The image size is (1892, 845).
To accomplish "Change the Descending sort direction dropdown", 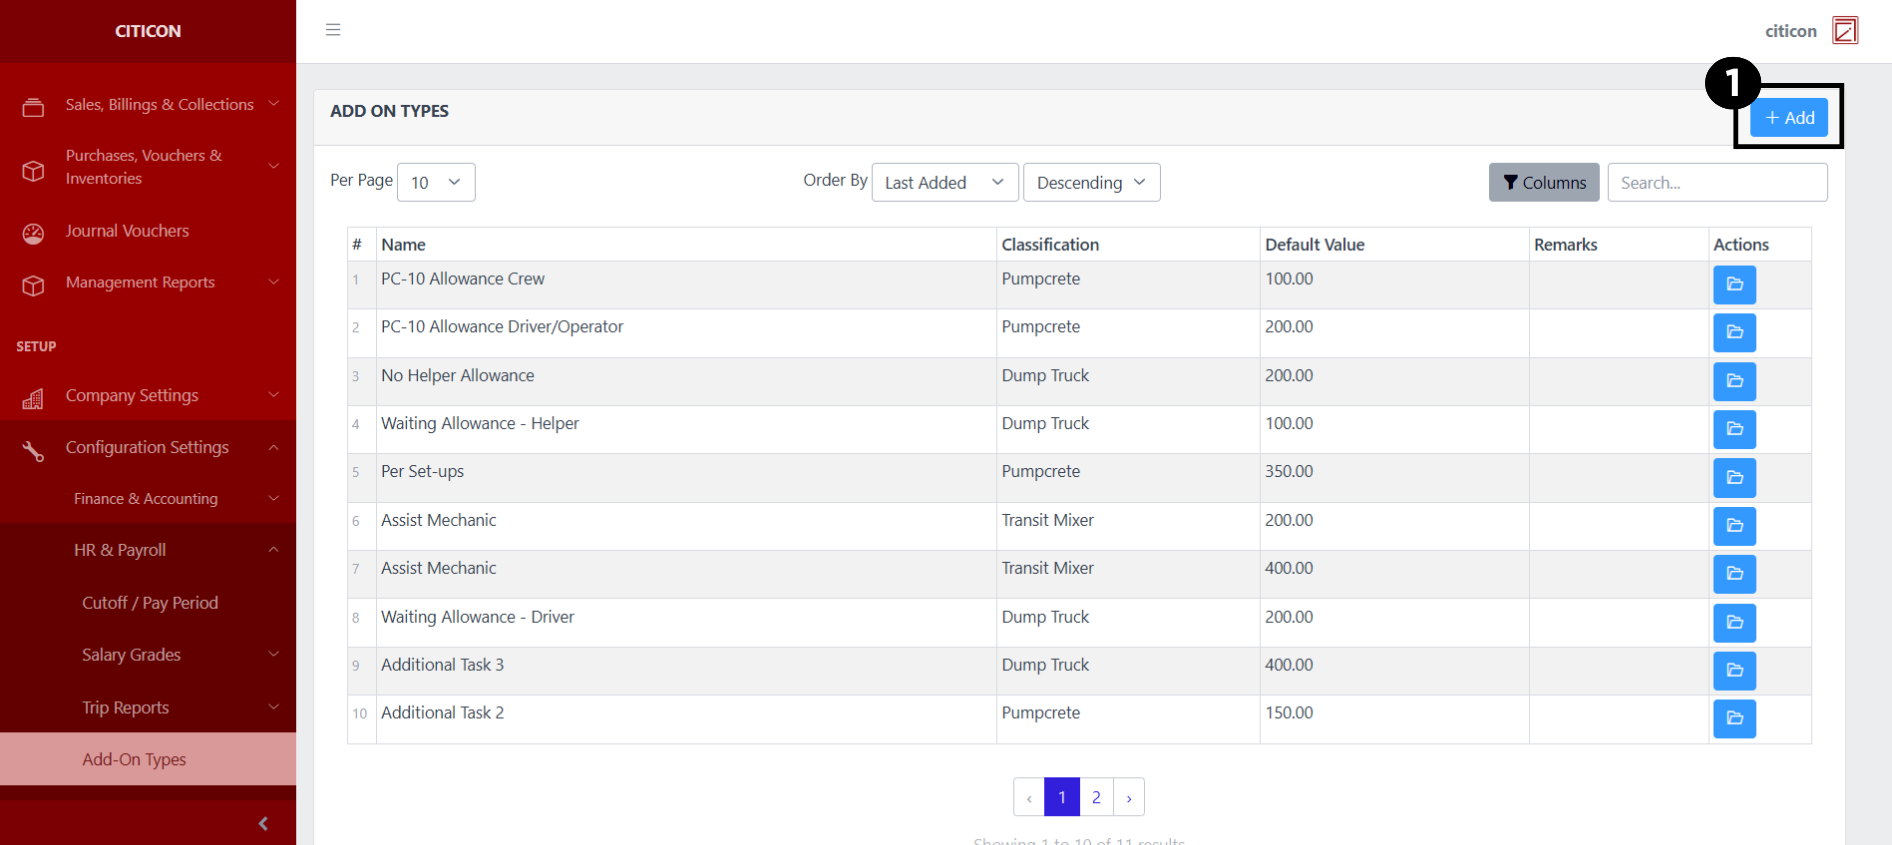I will [1091, 182].
